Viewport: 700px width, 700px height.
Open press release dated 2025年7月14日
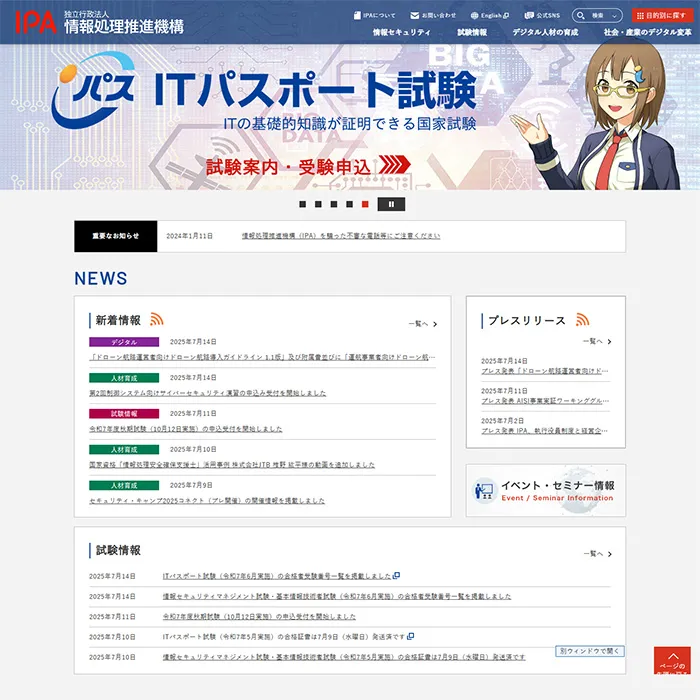[545, 371]
